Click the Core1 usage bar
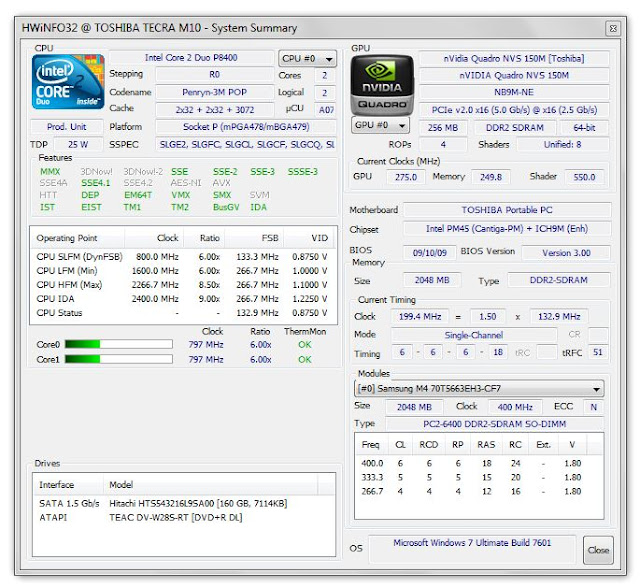Image resolution: width=640 pixels, height=588 pixels. point(119,359)
